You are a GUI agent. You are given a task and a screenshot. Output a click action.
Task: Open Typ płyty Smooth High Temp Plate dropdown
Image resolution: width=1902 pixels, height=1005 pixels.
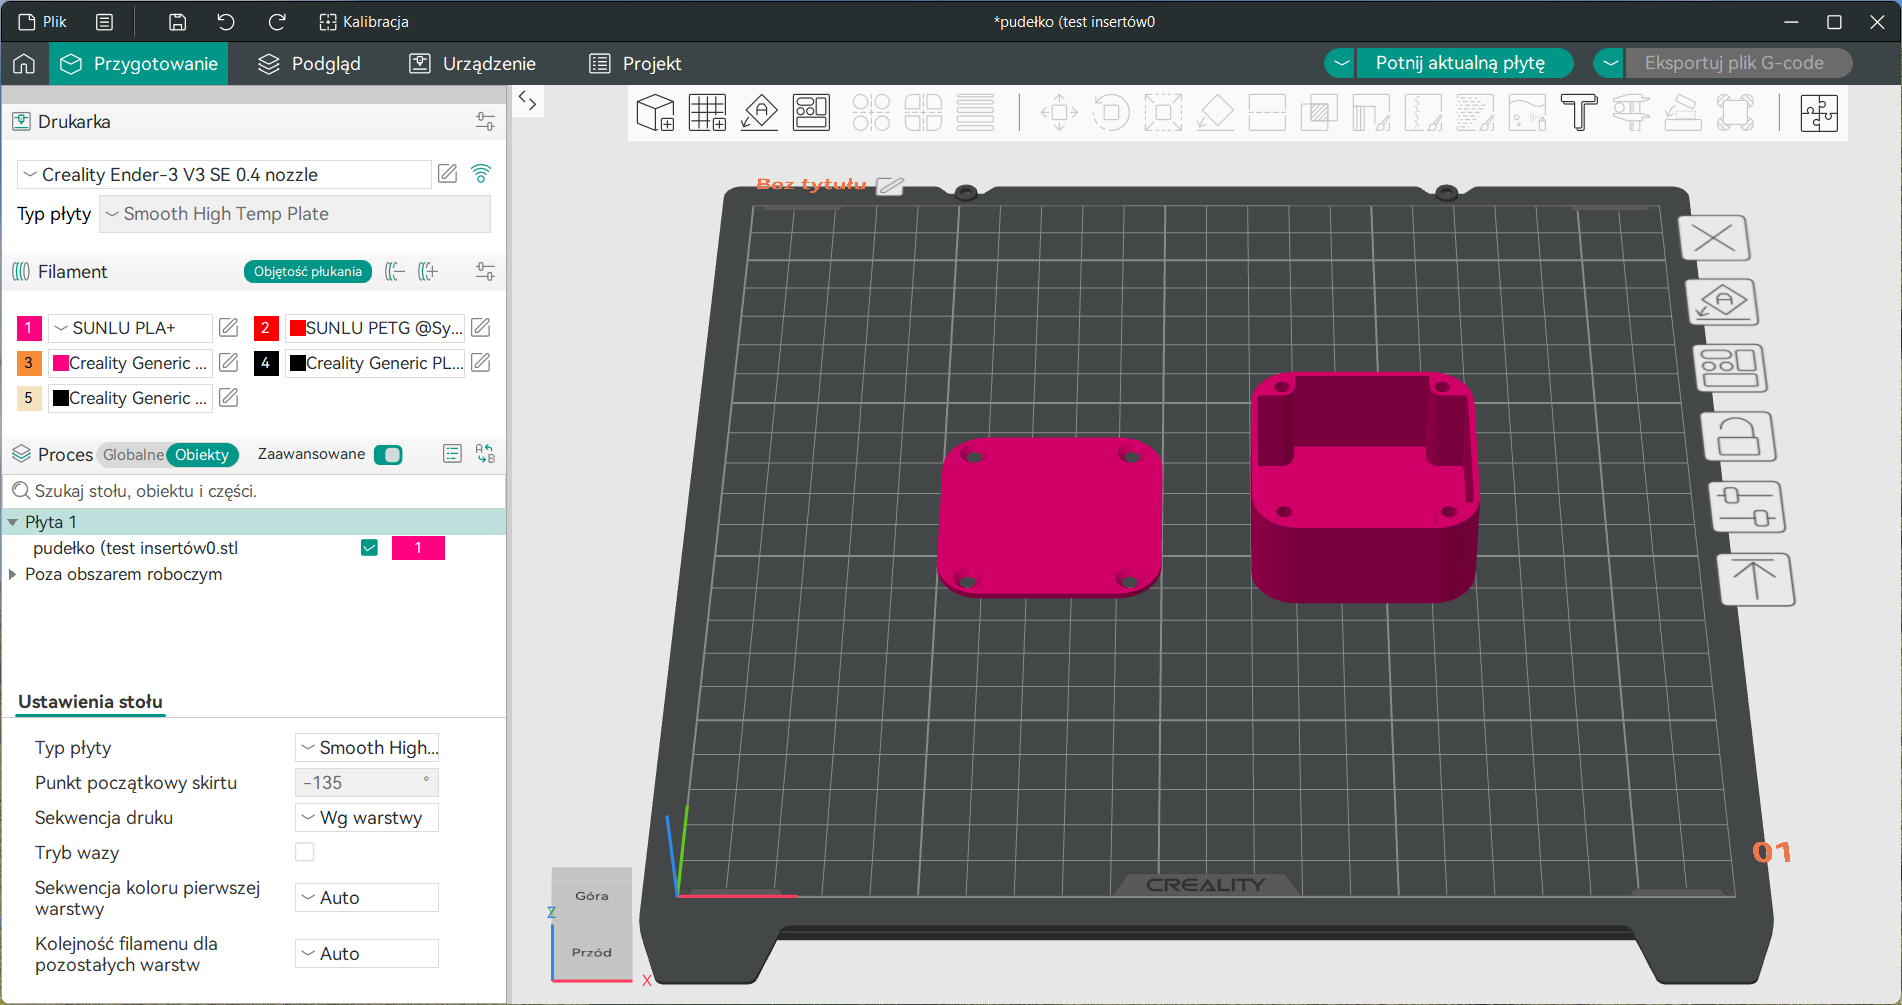(295, 214)
